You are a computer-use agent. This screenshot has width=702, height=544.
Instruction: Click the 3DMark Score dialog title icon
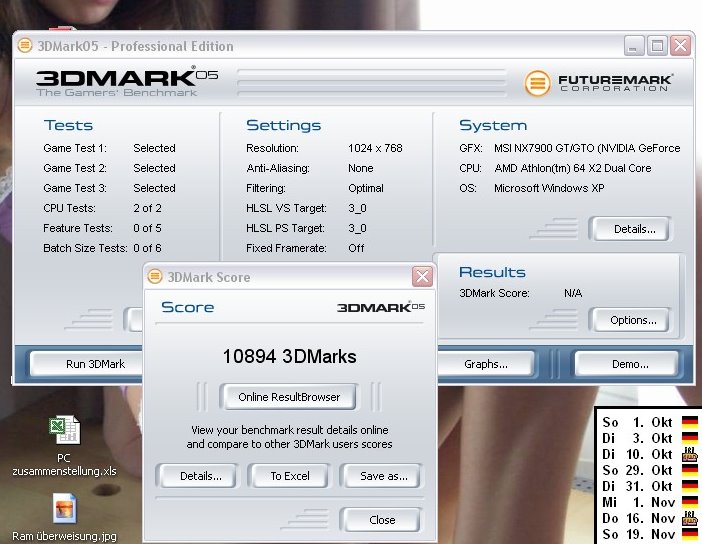[x=154, y=276]
